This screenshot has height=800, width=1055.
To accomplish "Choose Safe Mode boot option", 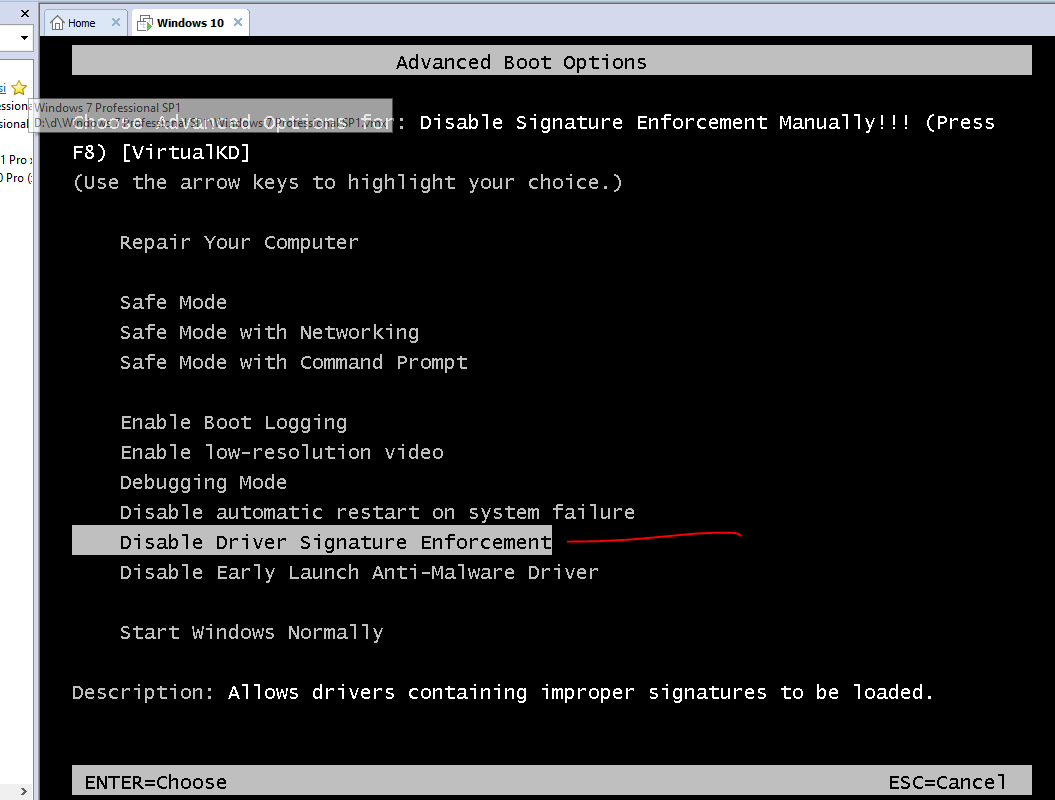I will [x=173, y=303].
